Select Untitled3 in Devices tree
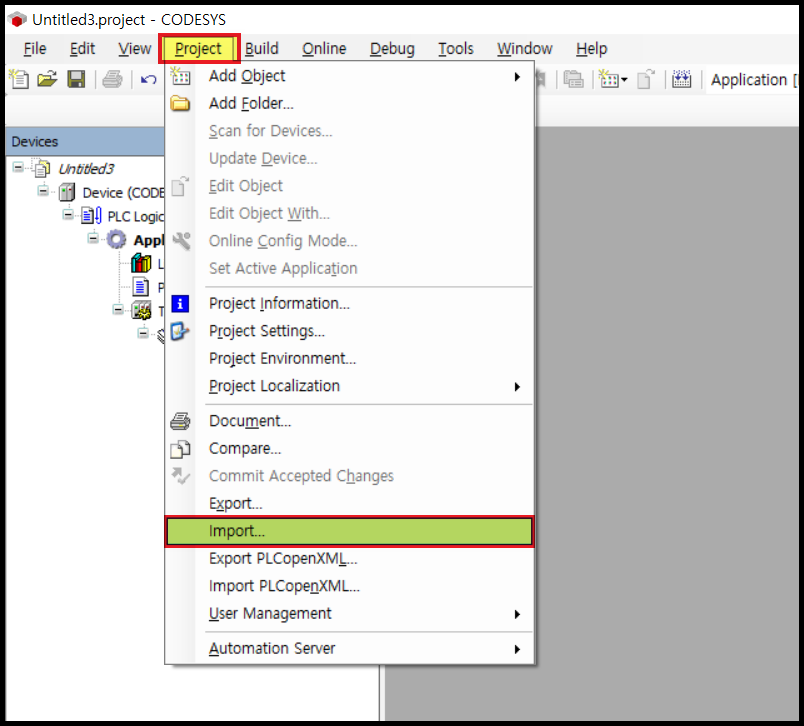 [86, 169]
